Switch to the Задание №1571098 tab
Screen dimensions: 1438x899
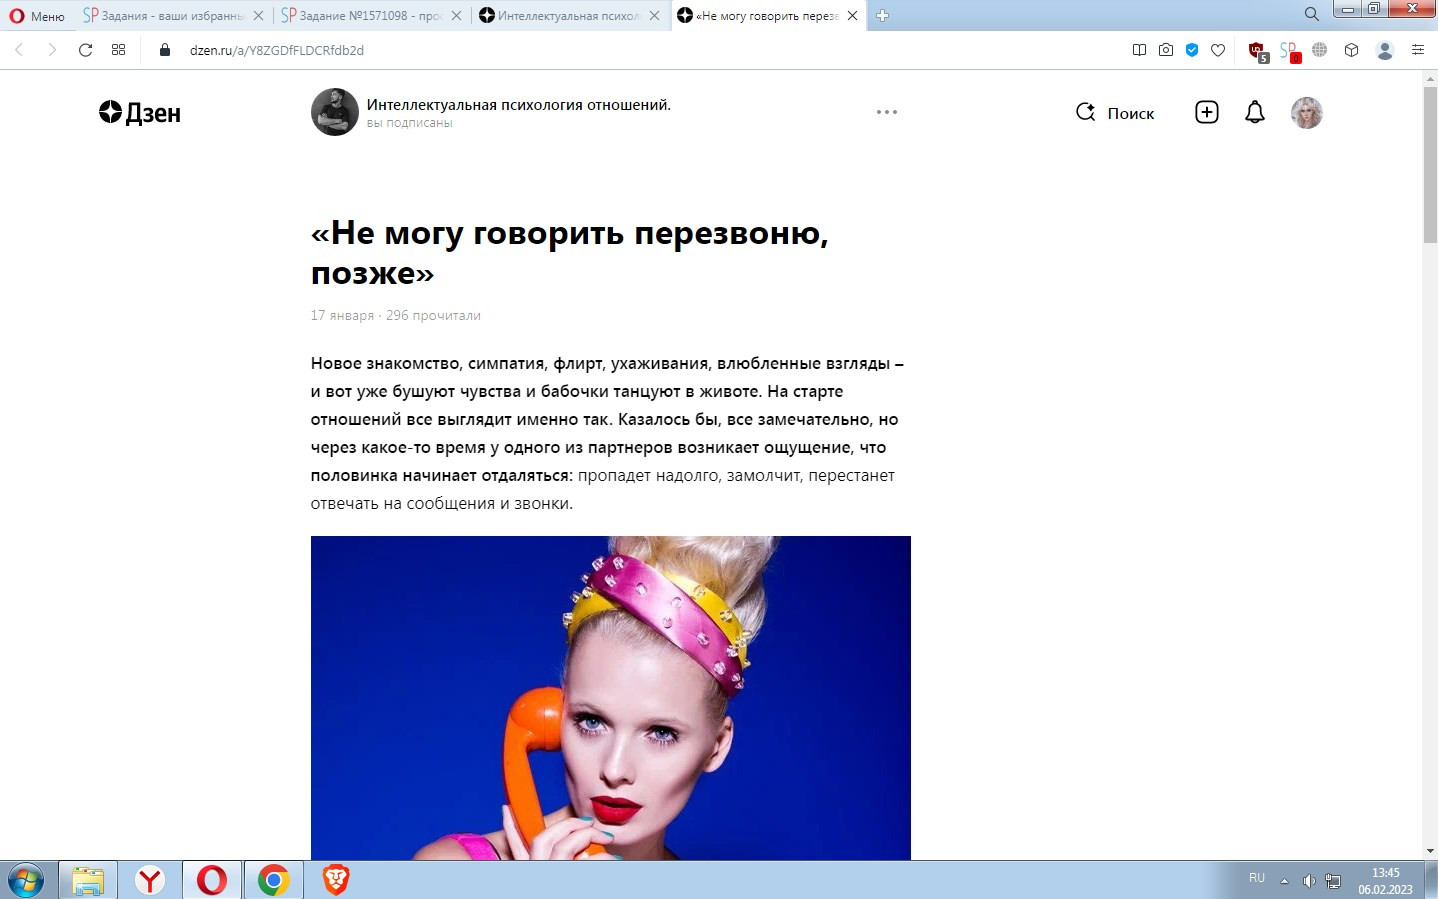pos(362,16)
